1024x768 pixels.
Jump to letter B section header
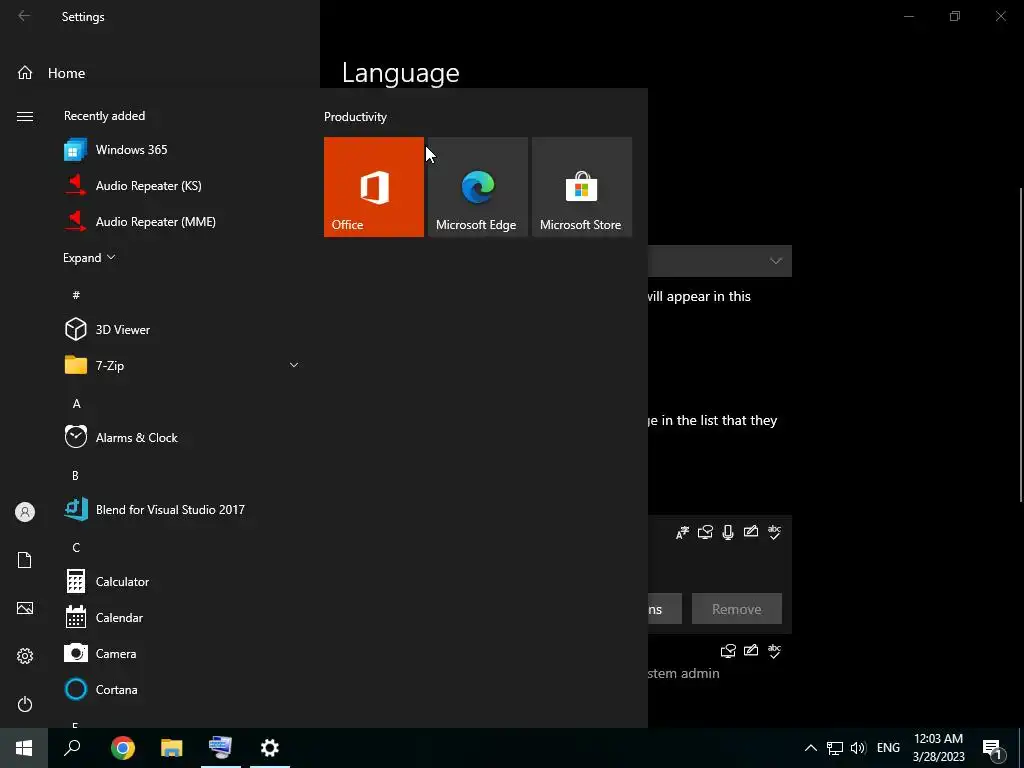(75, 475)
